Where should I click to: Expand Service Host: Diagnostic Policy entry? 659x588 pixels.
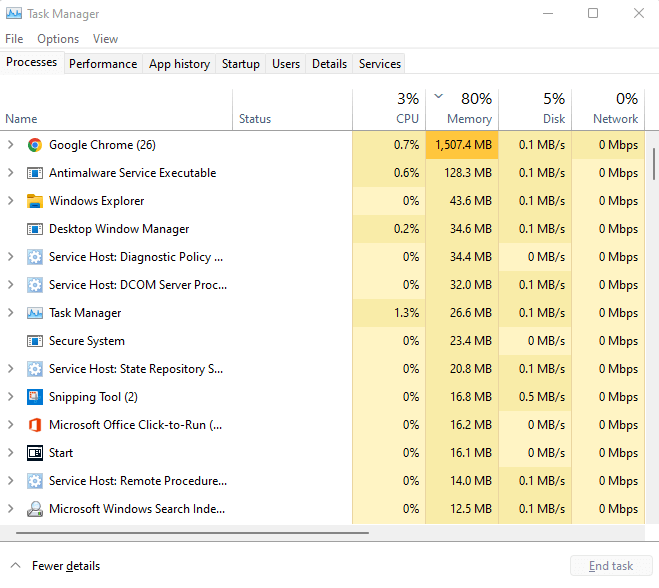pos(11,257)
